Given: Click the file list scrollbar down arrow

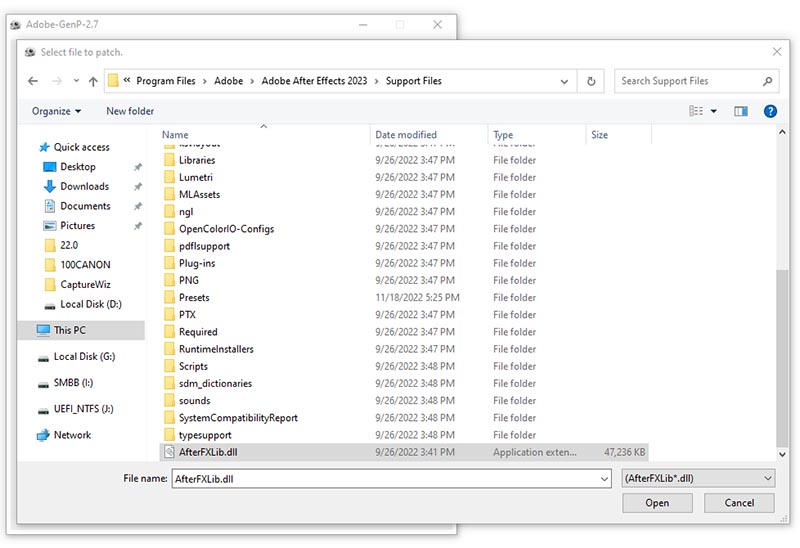Looking at the screenshot, I should click(x=782, y=455).
